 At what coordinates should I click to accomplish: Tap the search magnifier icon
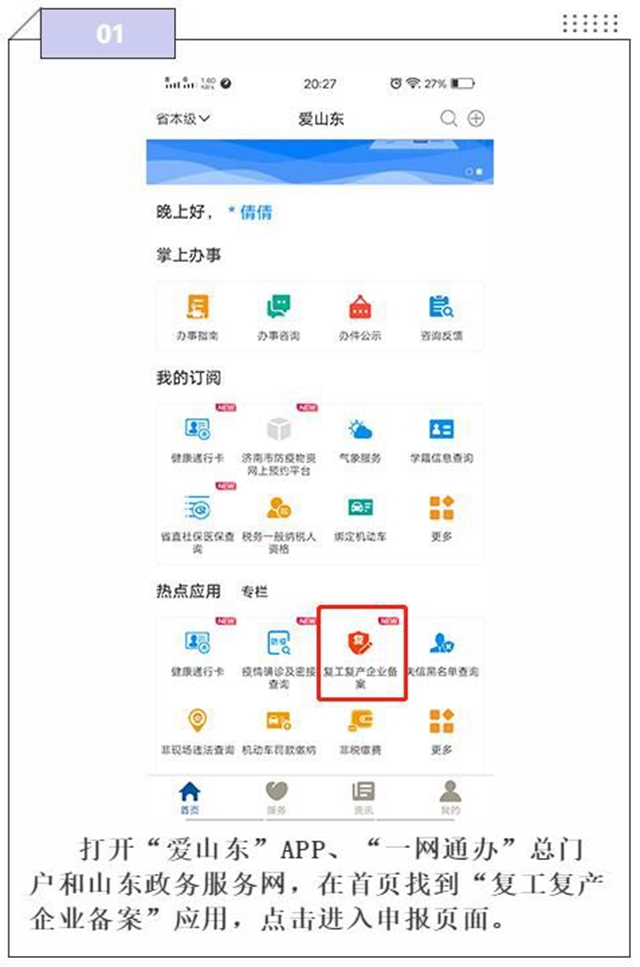[449, 118]
